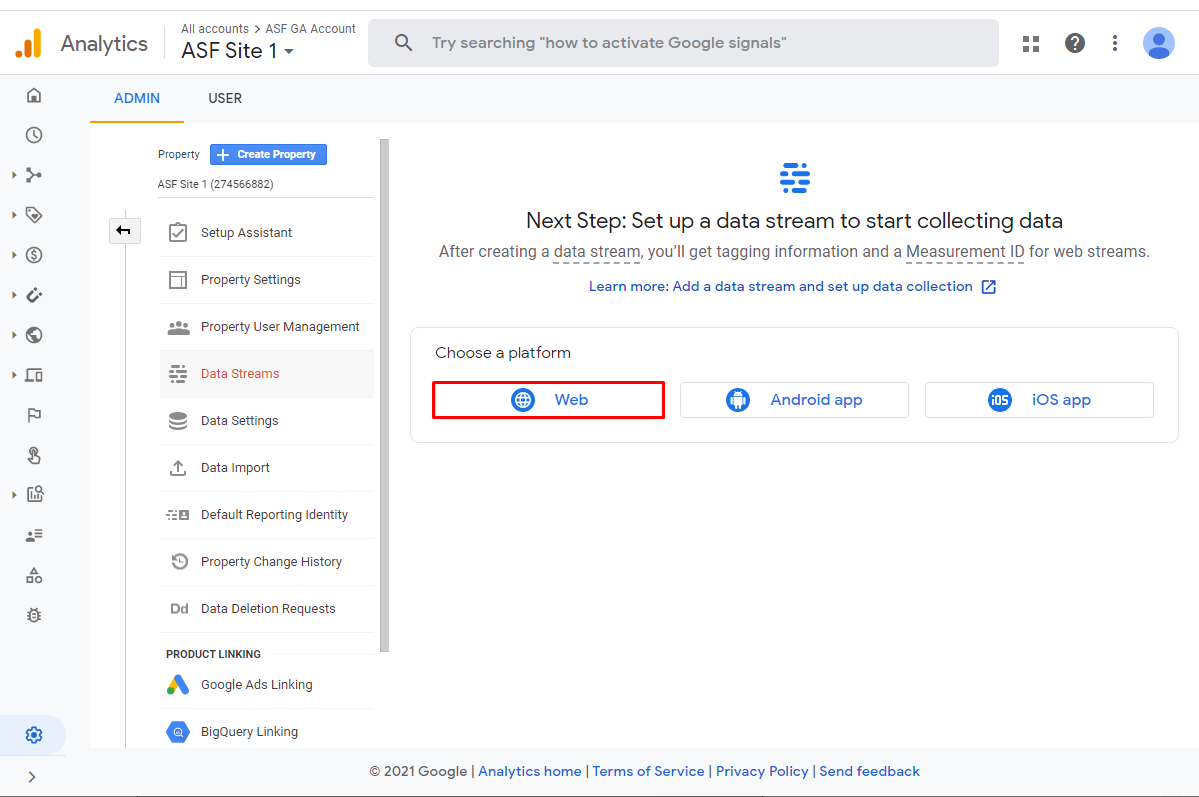The image size is (1199, 797).
Task: Open Setup Assistant menu item
Action: tap(266, 233)
